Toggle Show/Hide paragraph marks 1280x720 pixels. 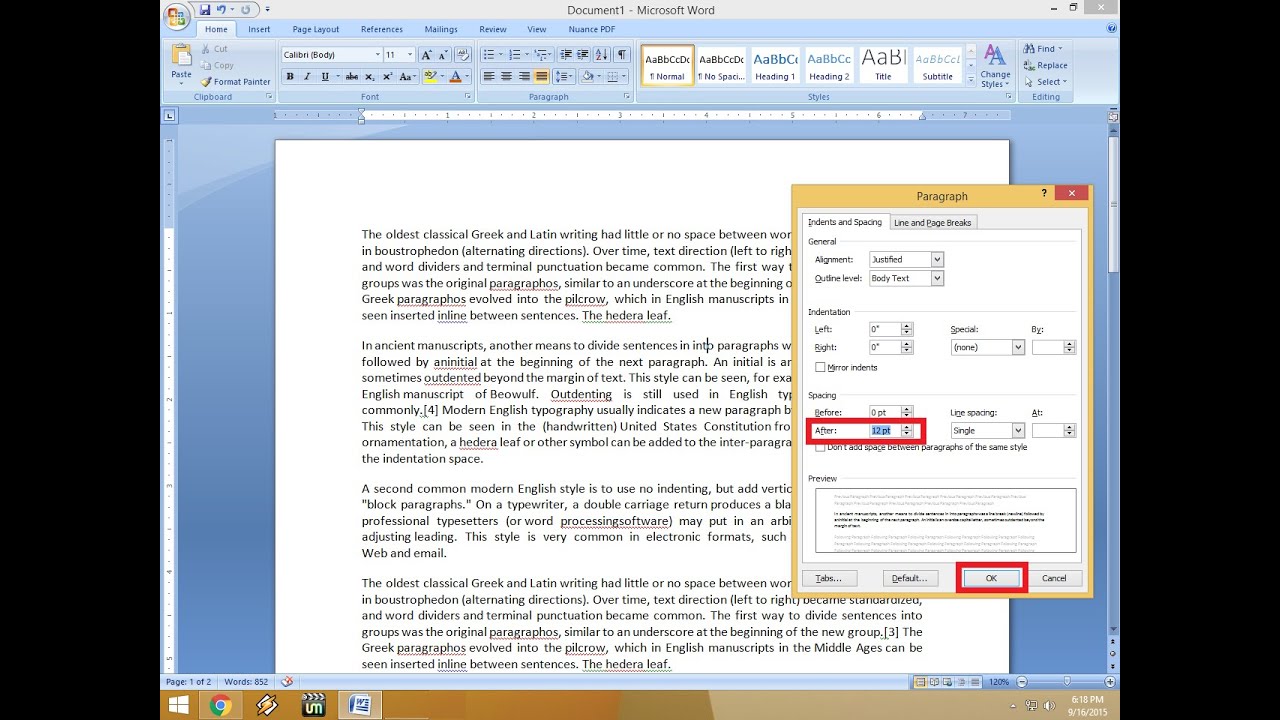coord(622,55)
